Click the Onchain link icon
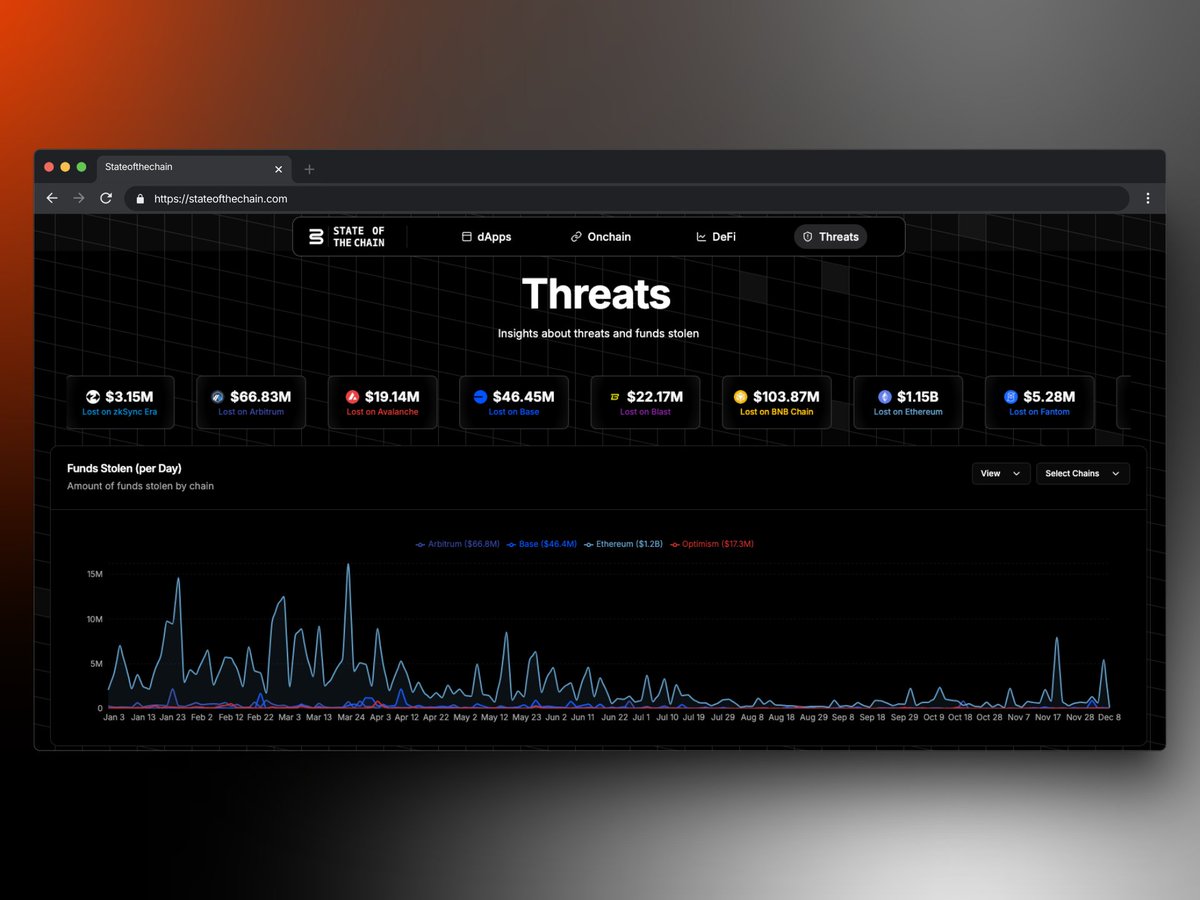 (576, 237)
